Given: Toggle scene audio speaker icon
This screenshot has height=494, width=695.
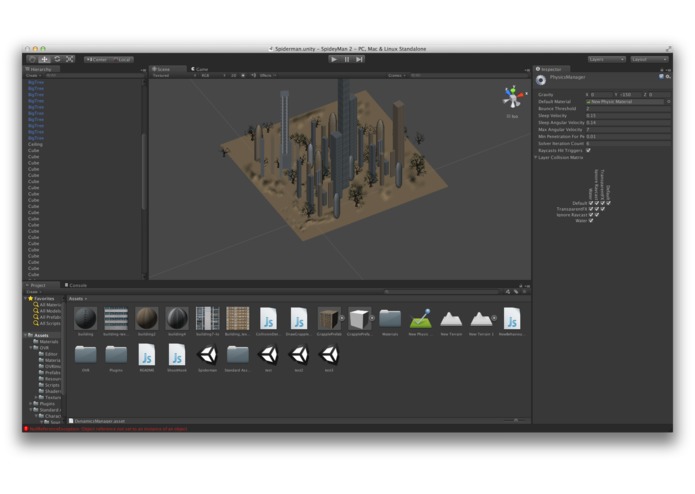Looking at the screenshot, I should 254,76.
